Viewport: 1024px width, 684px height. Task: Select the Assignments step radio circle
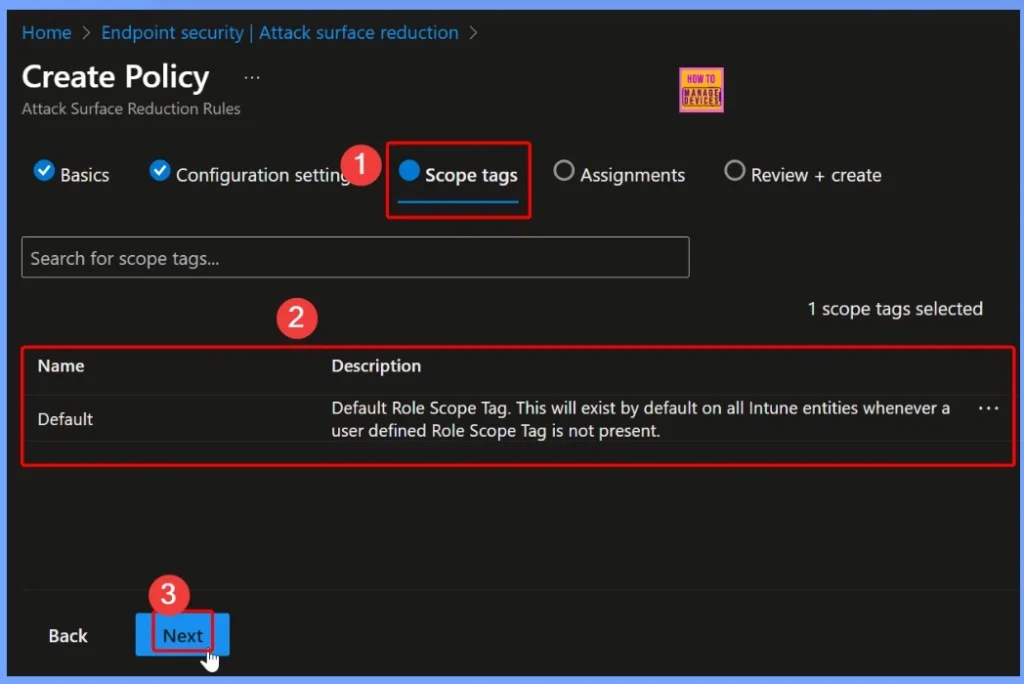coord(563,172)
